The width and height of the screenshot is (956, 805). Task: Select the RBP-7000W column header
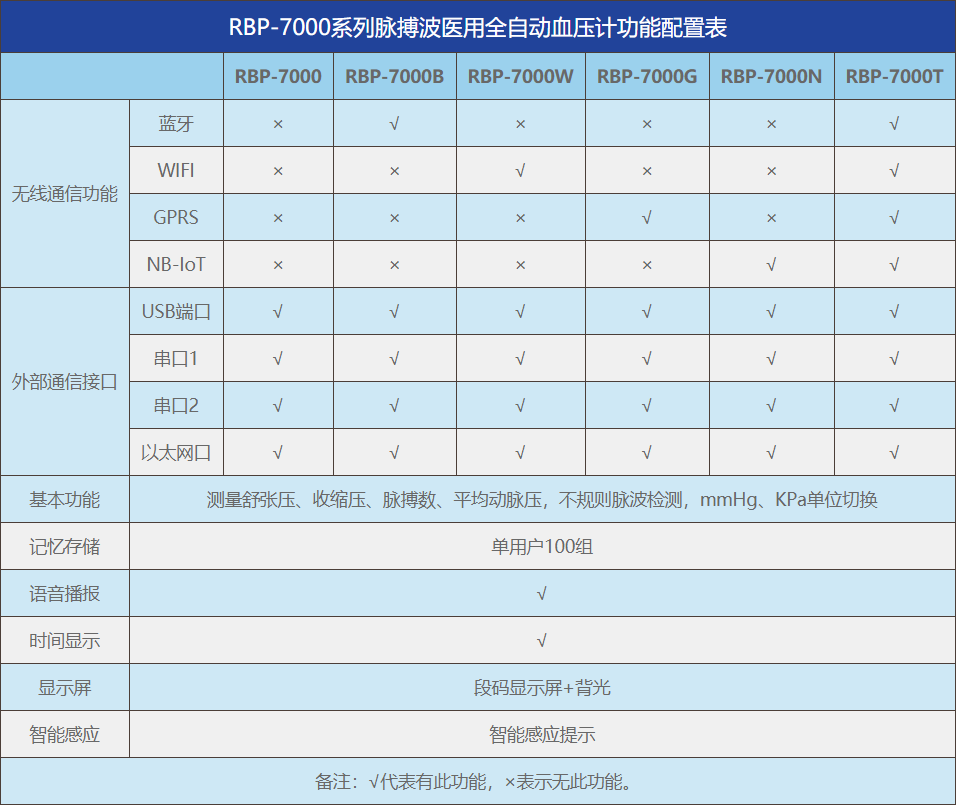(x=520, y=77)
